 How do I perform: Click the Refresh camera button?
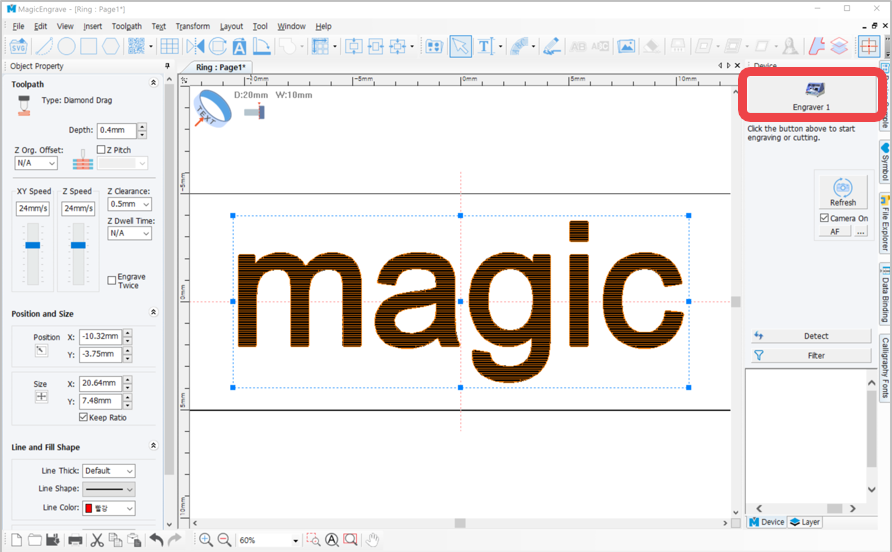843,191
